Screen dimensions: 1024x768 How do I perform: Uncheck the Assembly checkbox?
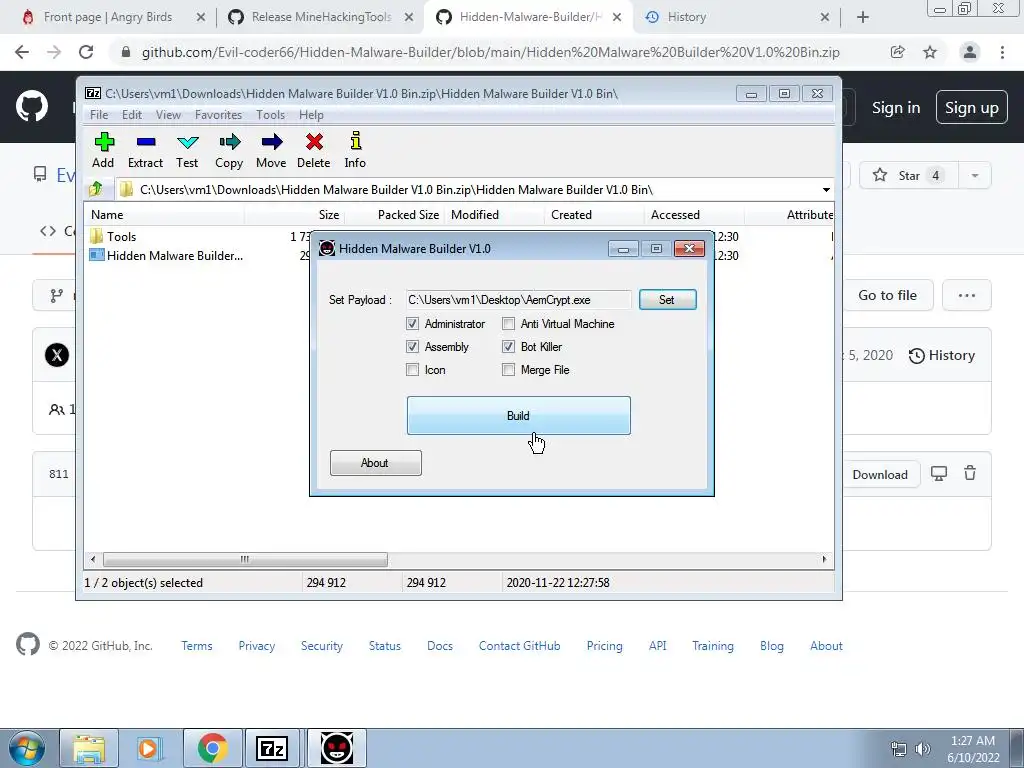click(x=412, y=346)
